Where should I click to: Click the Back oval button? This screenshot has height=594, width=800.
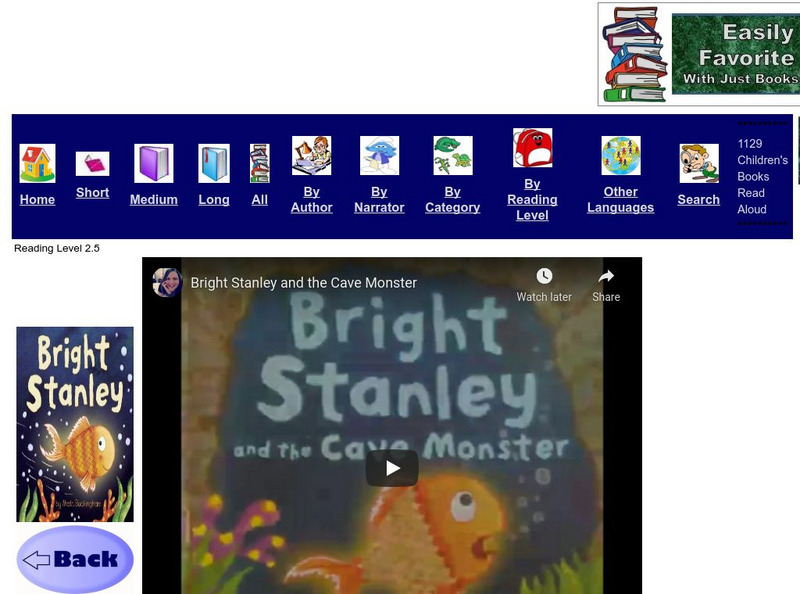(x=75, y=559)
